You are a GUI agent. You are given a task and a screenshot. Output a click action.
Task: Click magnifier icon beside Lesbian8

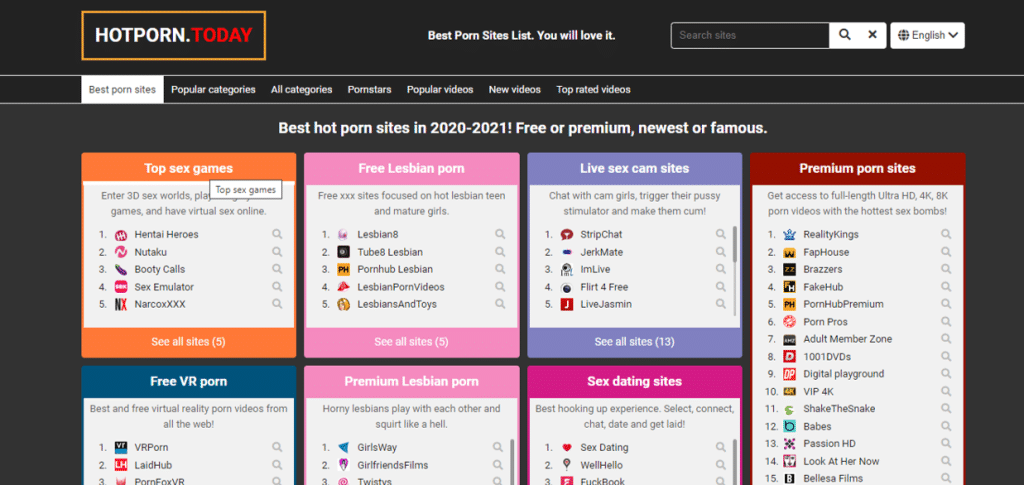500,234
